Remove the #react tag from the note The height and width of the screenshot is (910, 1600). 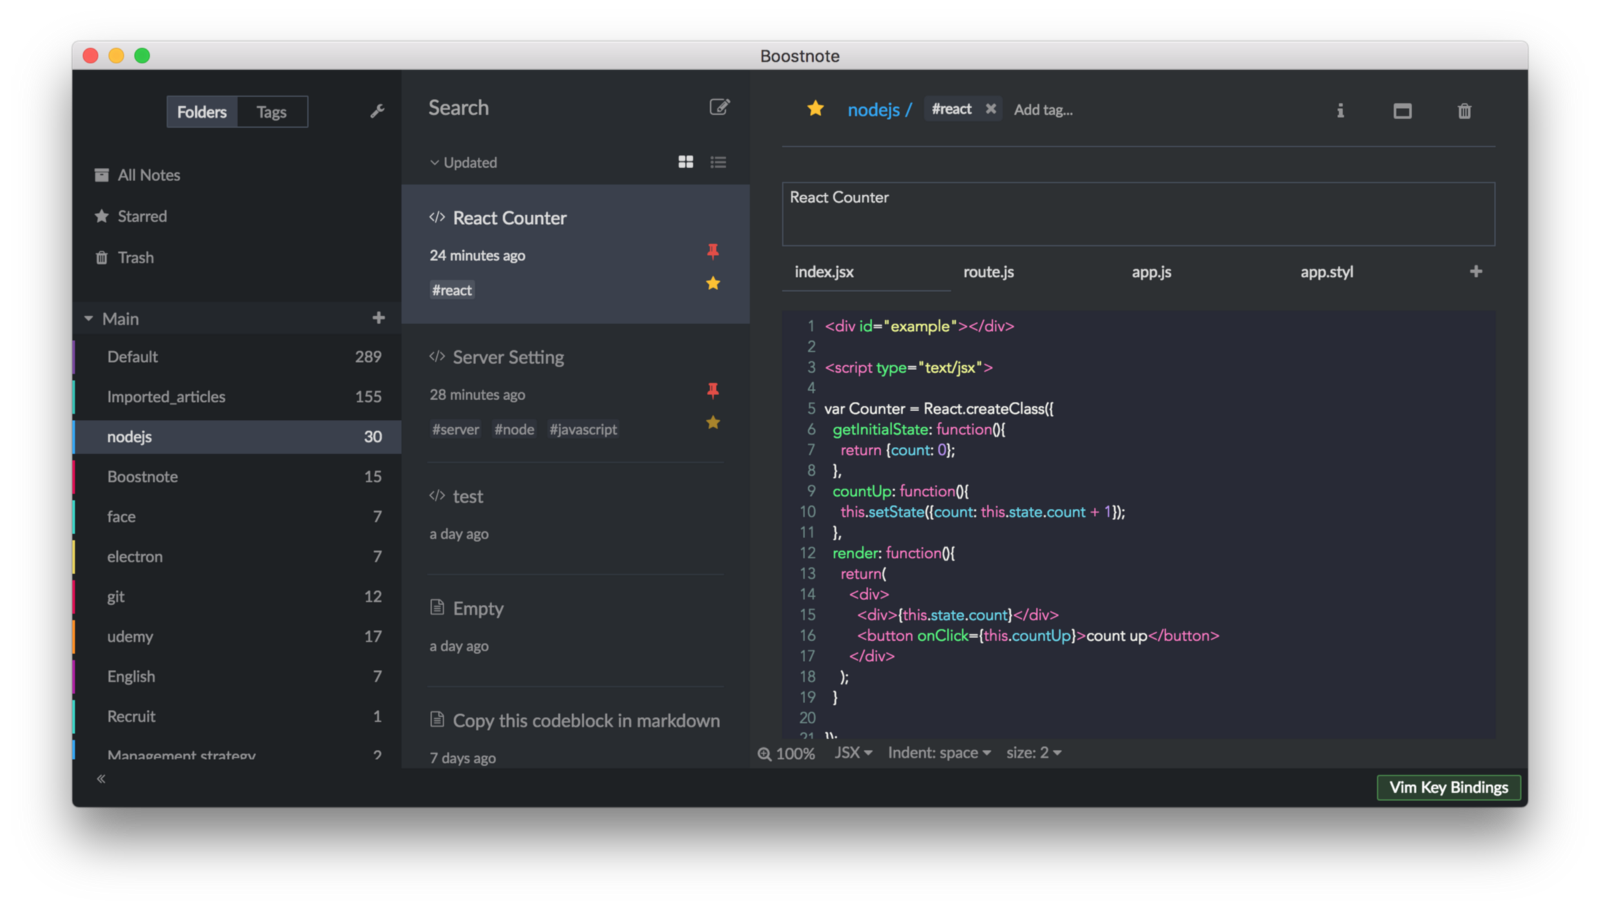(x=990, y=109)
